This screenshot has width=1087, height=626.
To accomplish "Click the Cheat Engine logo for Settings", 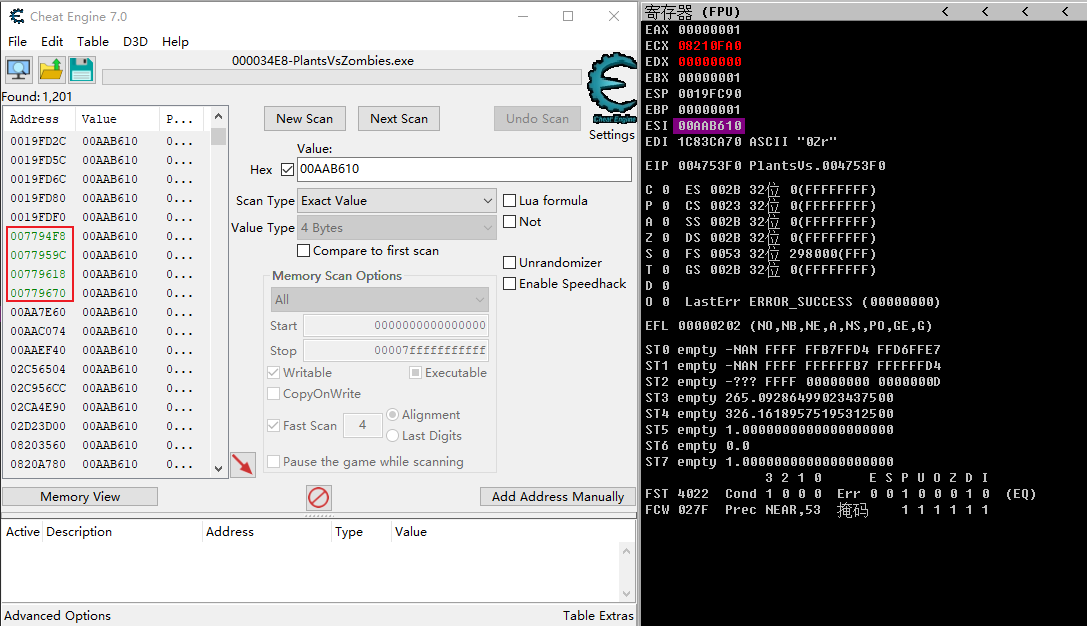I will (x=611, y=89).
